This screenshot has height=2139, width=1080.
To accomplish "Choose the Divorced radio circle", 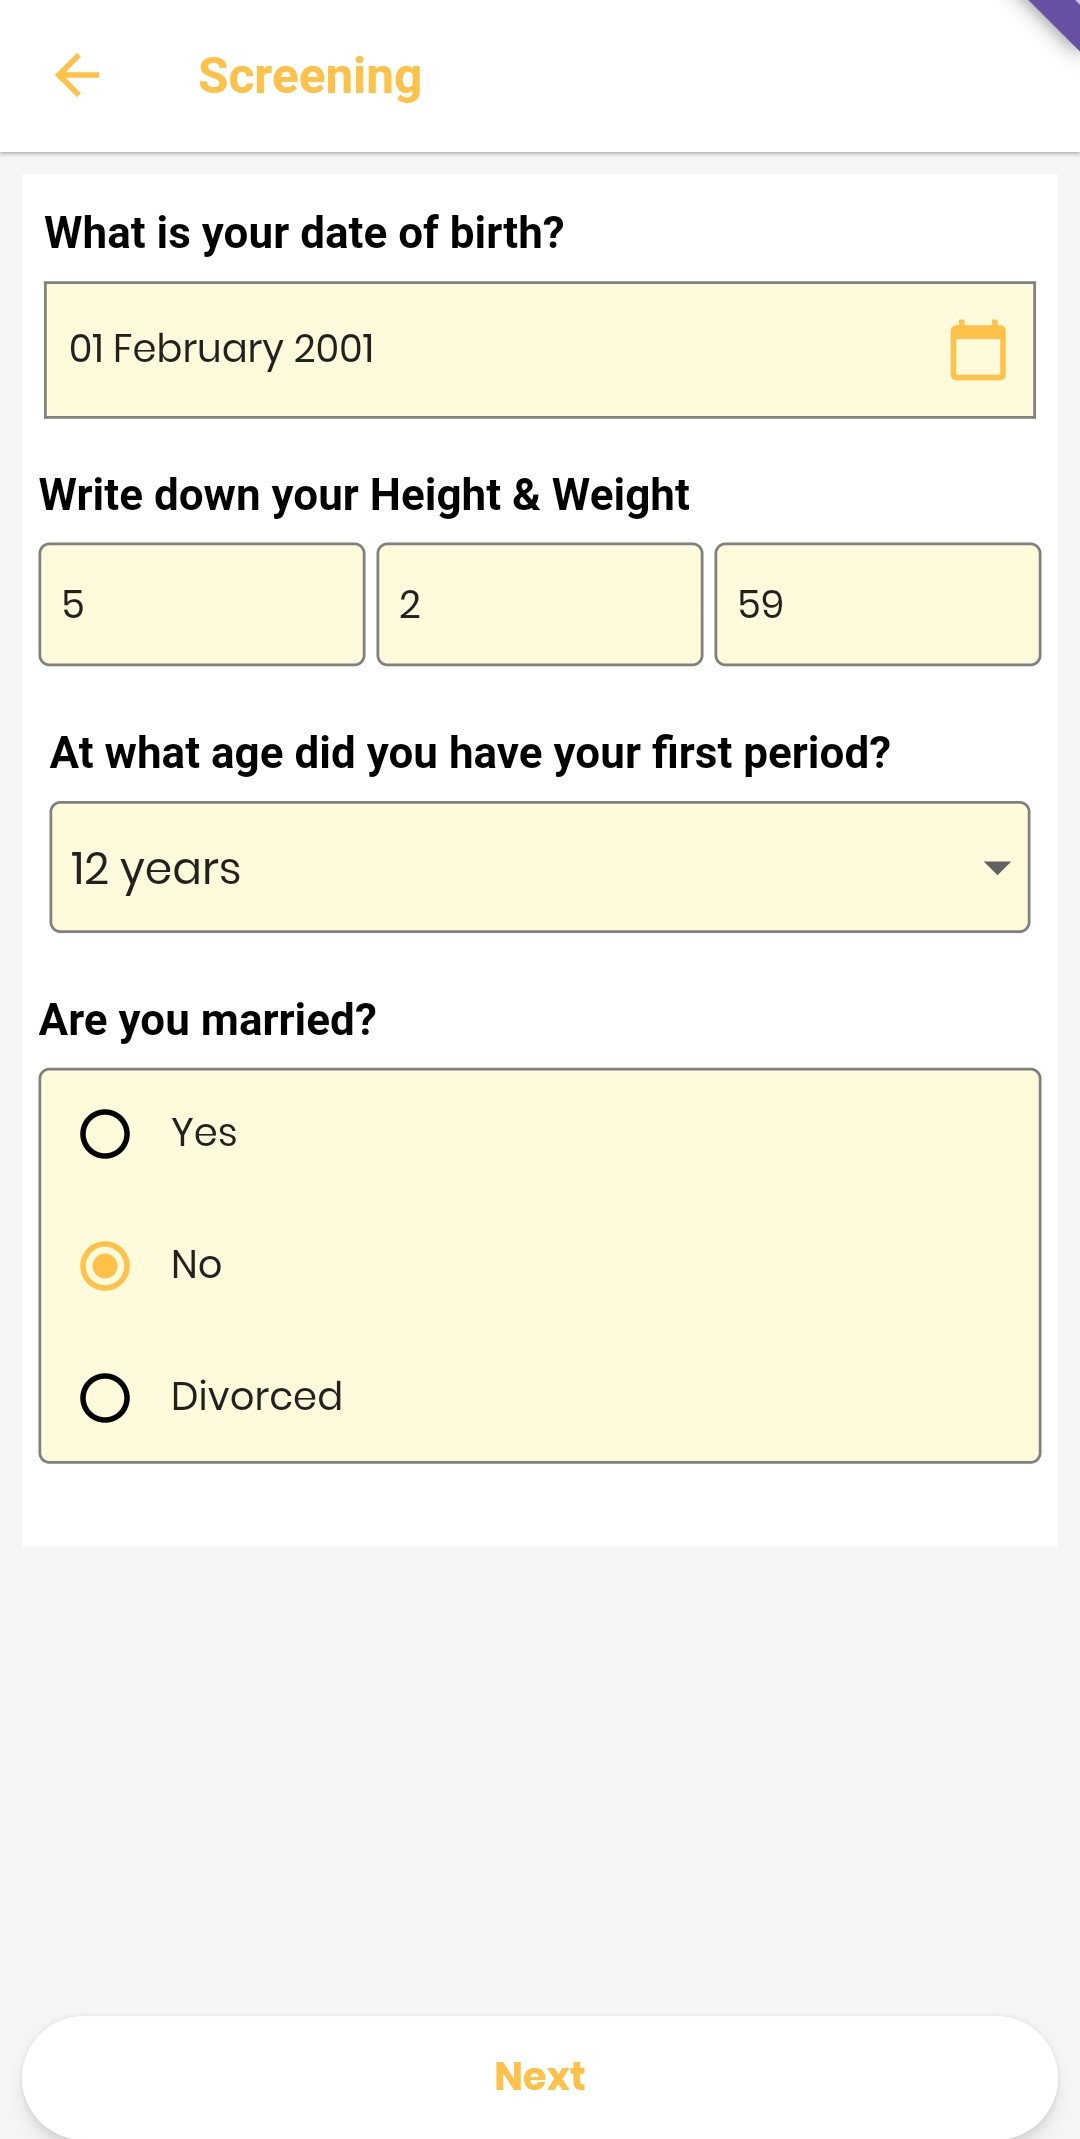I will 105,1398.
